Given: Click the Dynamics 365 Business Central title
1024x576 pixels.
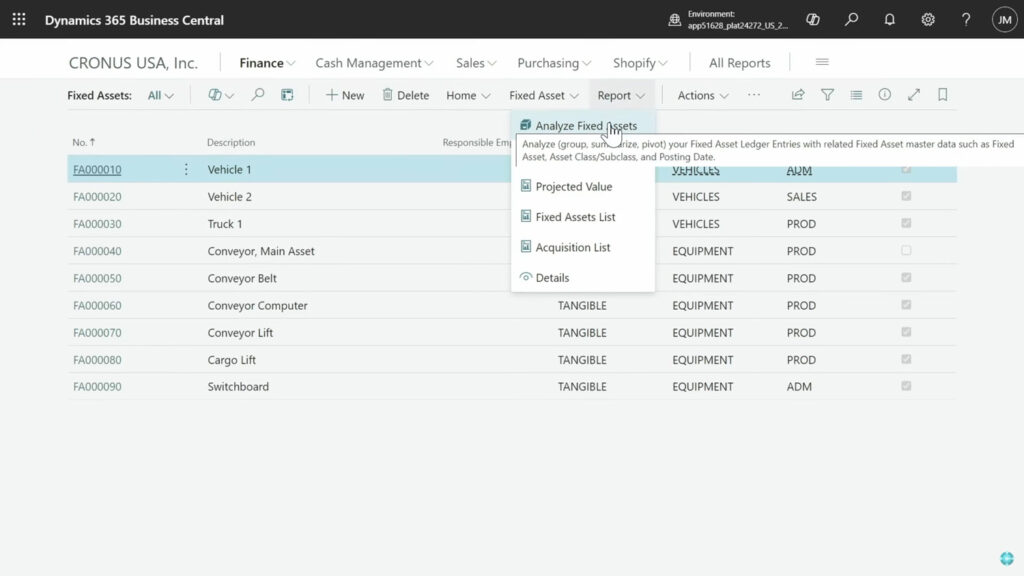Looking at the screenshot, I should click(134, 20).
